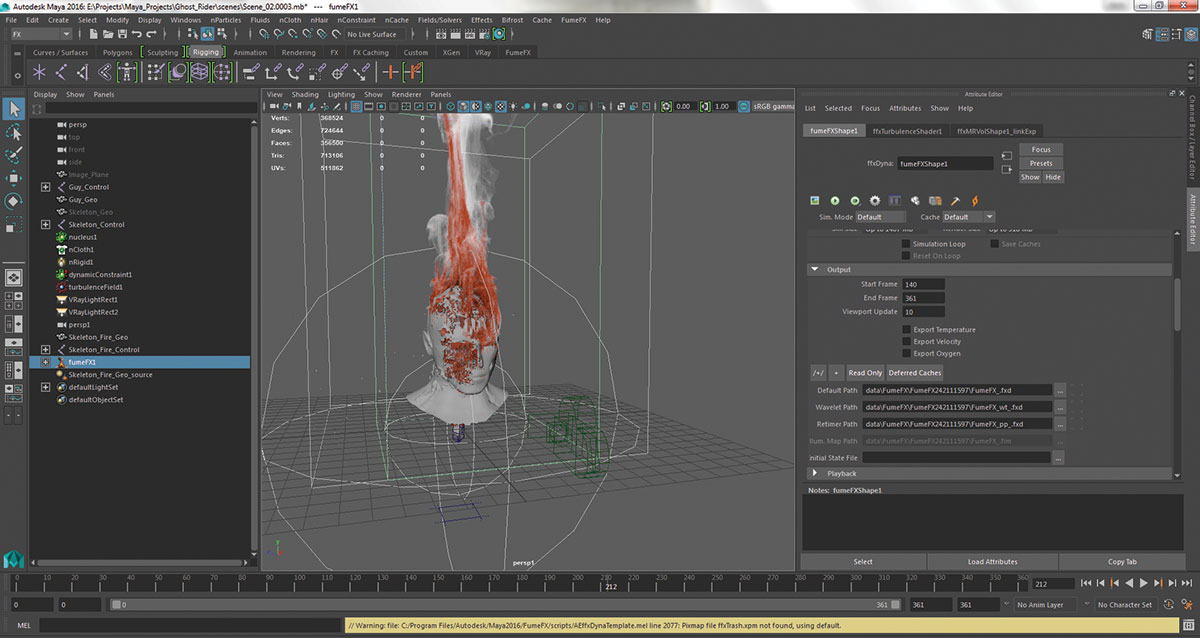Click the Copy Tab button
This screenshot has height=638, width=1200.
tap(1122, 562)
